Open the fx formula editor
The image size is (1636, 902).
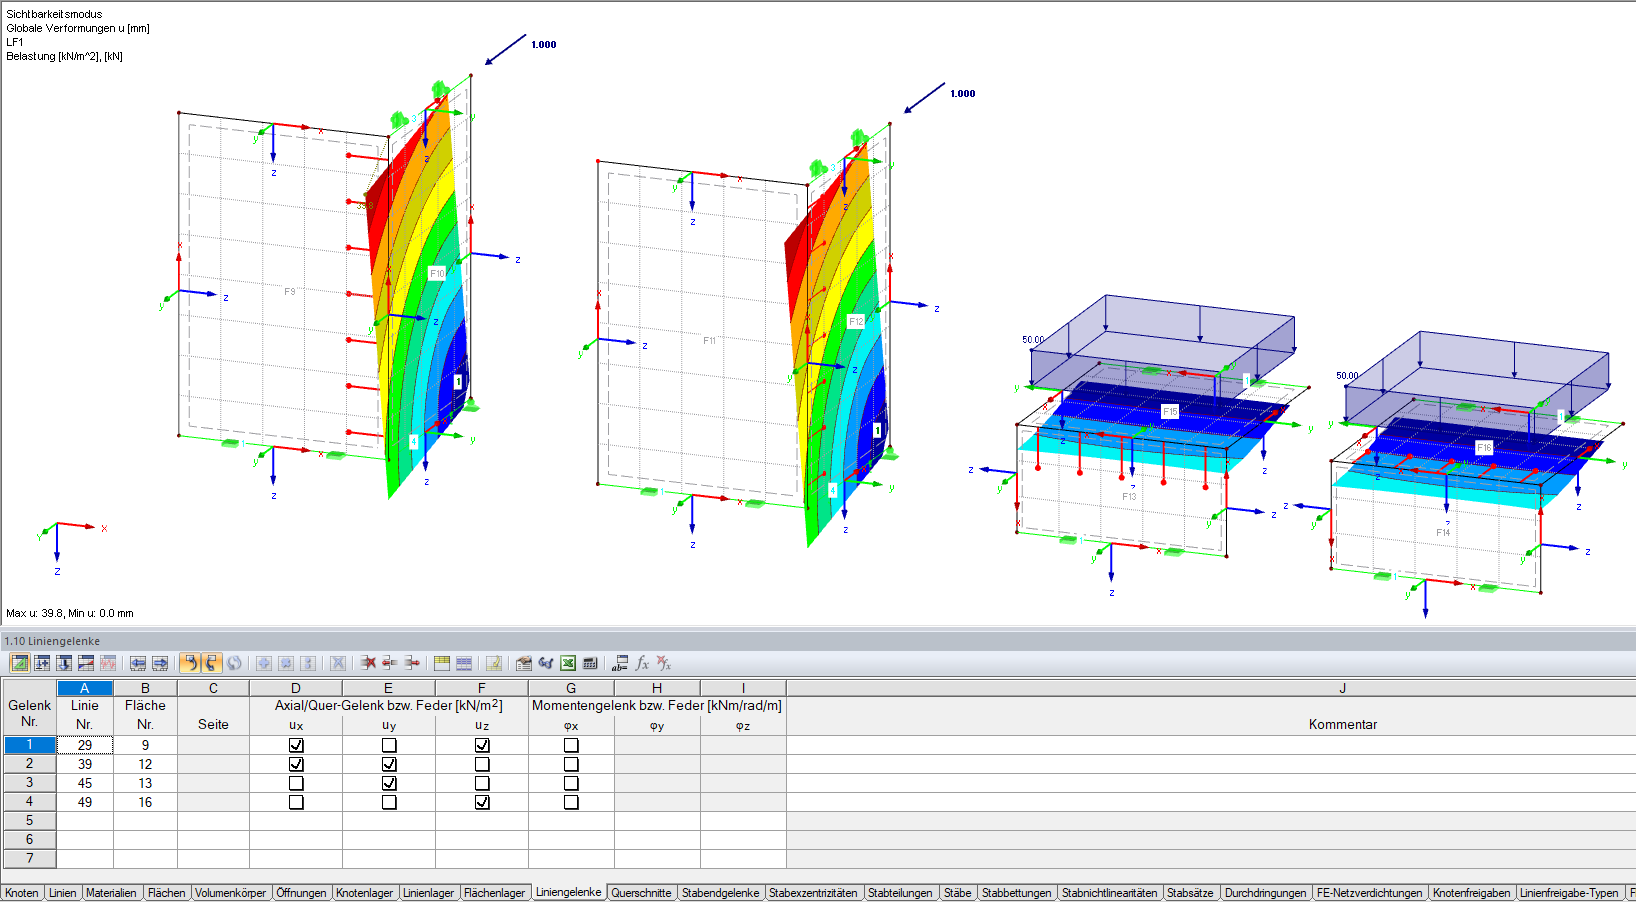[x=641, y=662]
